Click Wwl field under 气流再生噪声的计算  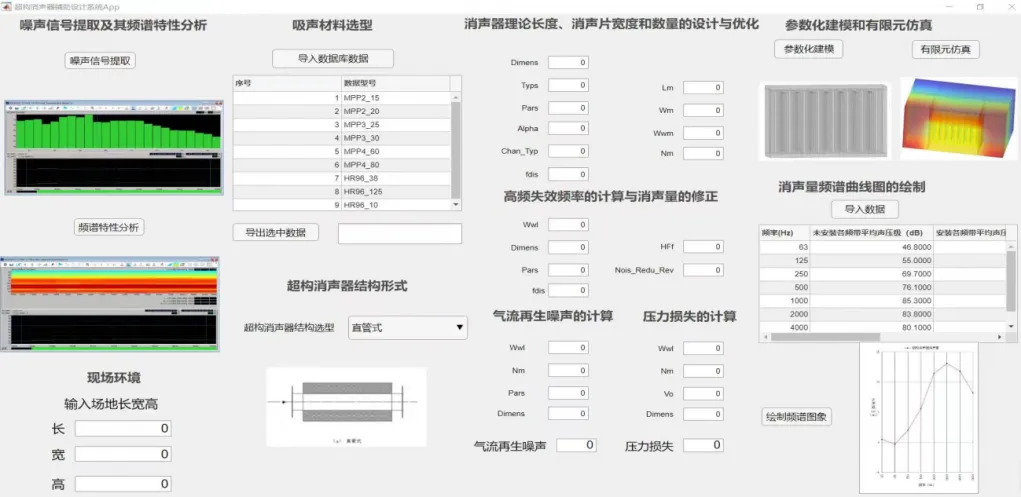click(x=568, y=348)
